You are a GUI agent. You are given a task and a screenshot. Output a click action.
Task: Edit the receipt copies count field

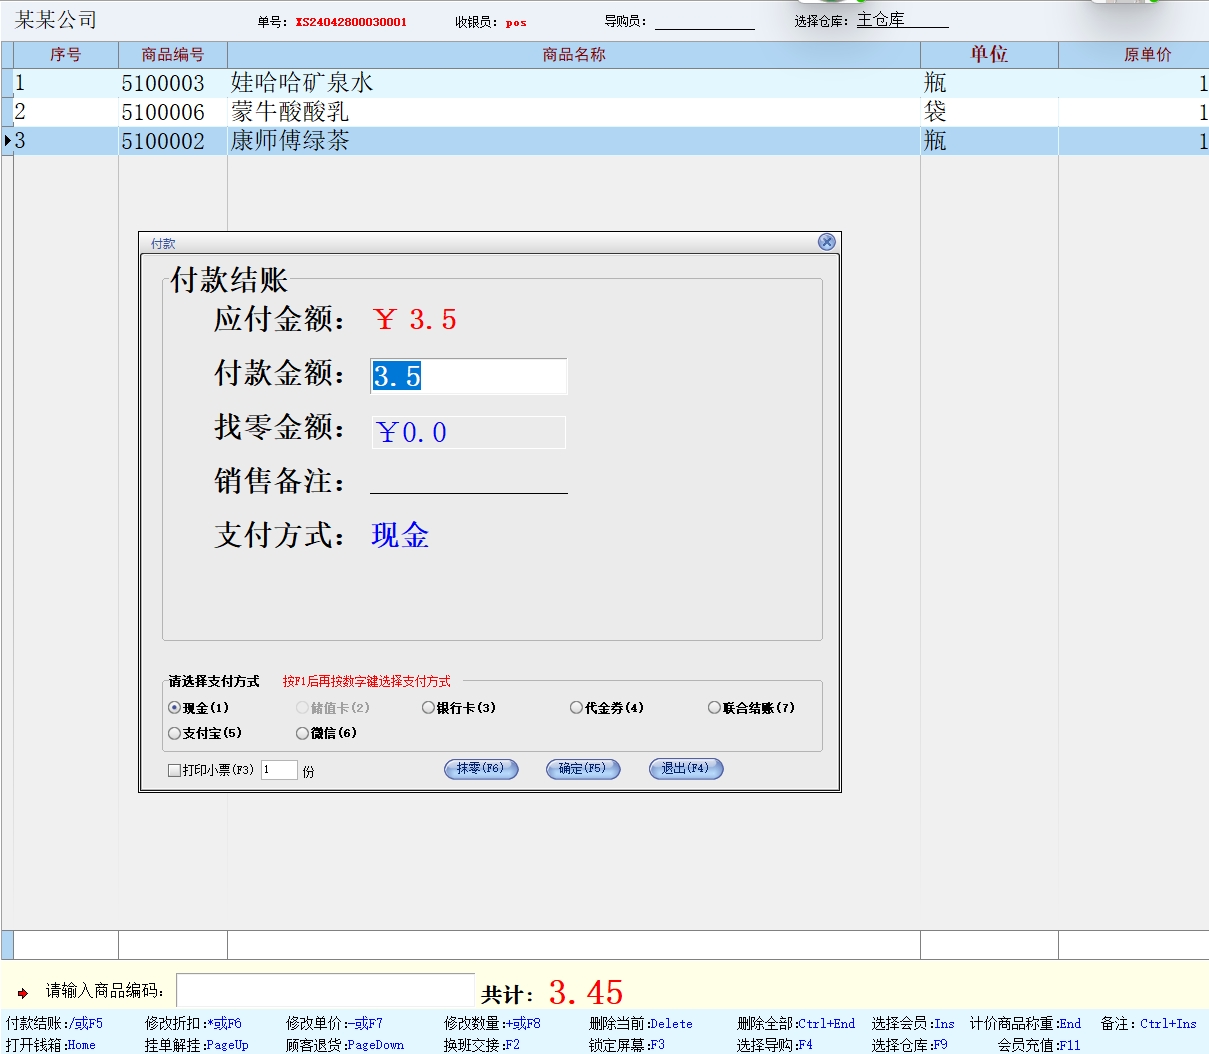279,770
